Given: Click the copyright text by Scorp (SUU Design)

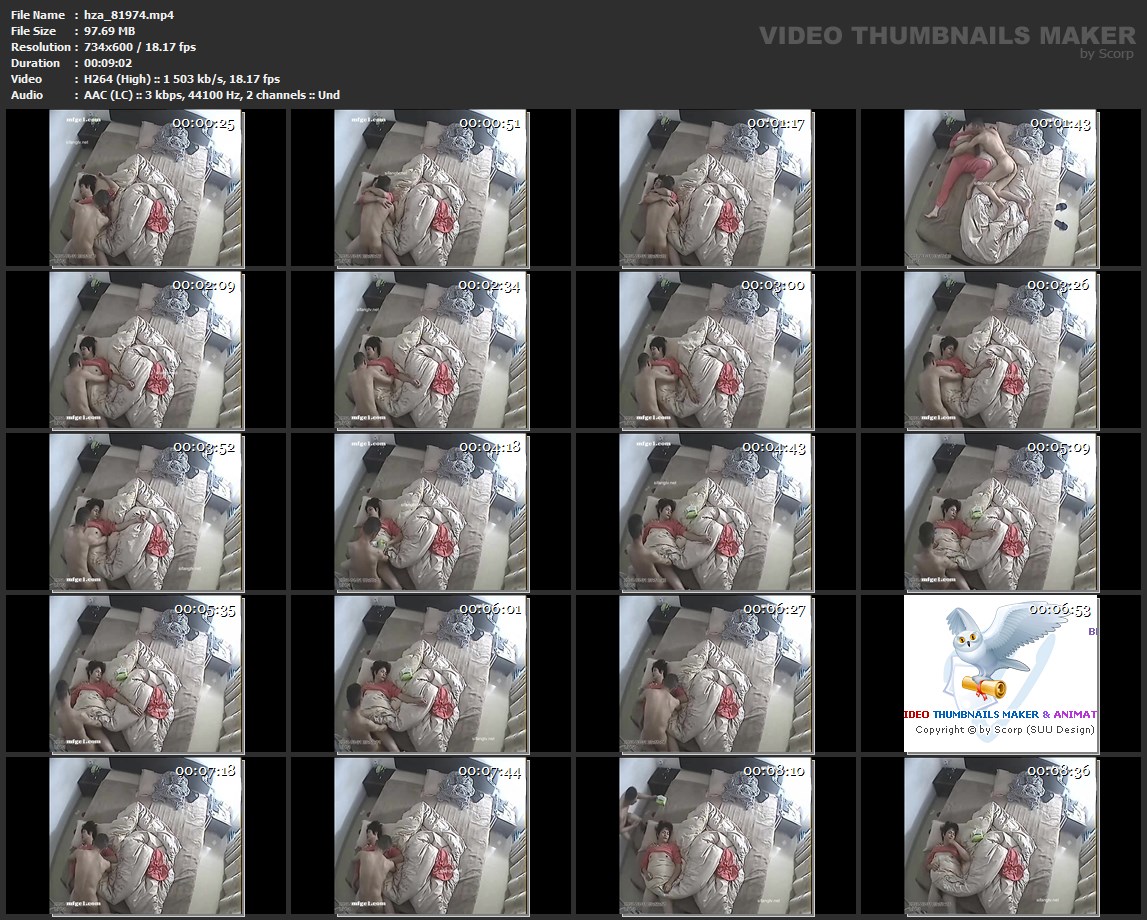Looking at the screenshot, I should [1005, 730].
